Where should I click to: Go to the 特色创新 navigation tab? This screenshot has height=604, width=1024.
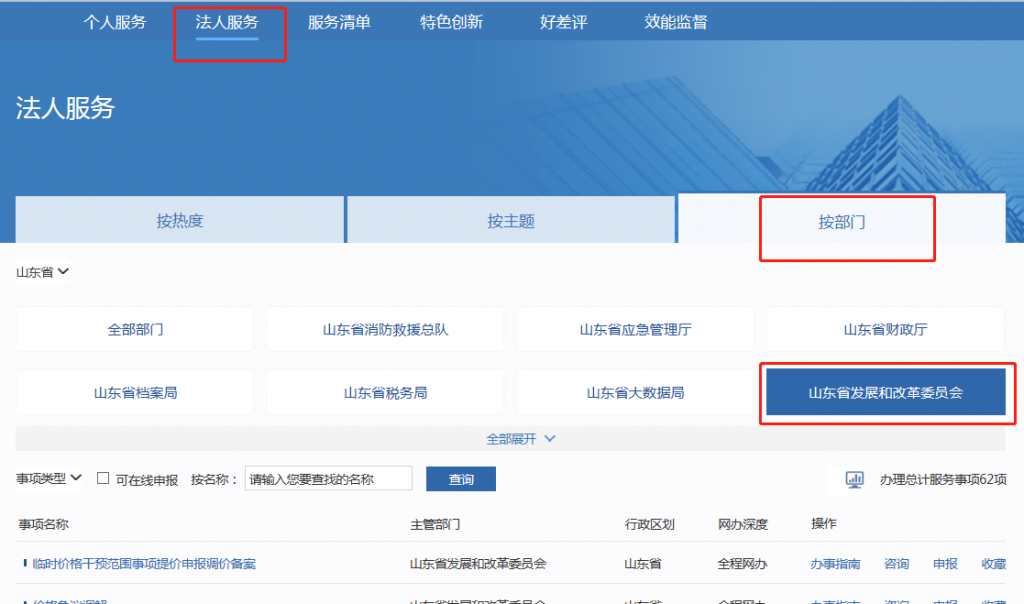(x=451, y=22)
